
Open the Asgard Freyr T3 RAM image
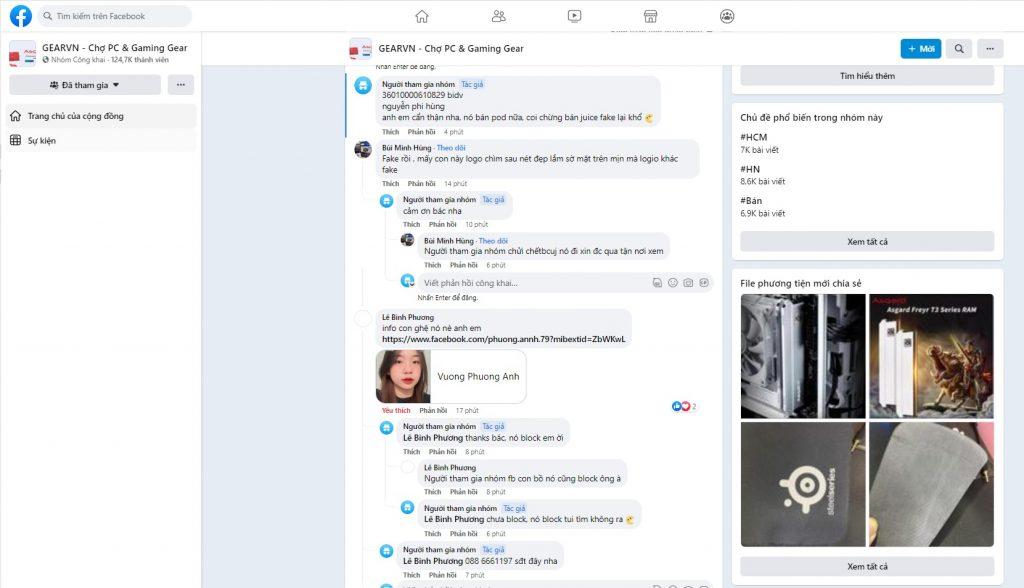[931, 356]
